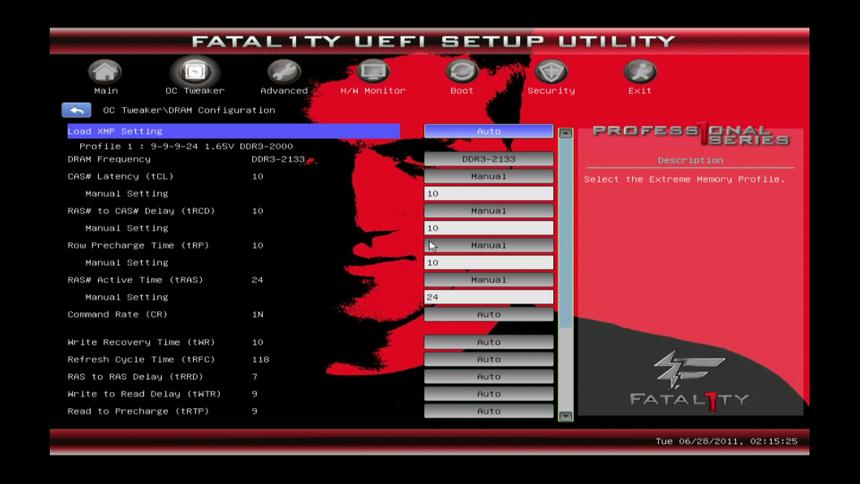The height and width of the screenshot is (484, 860).
Task: Select the RAS to RAS Delay (tRRD) label
Action: click(135, 376)
